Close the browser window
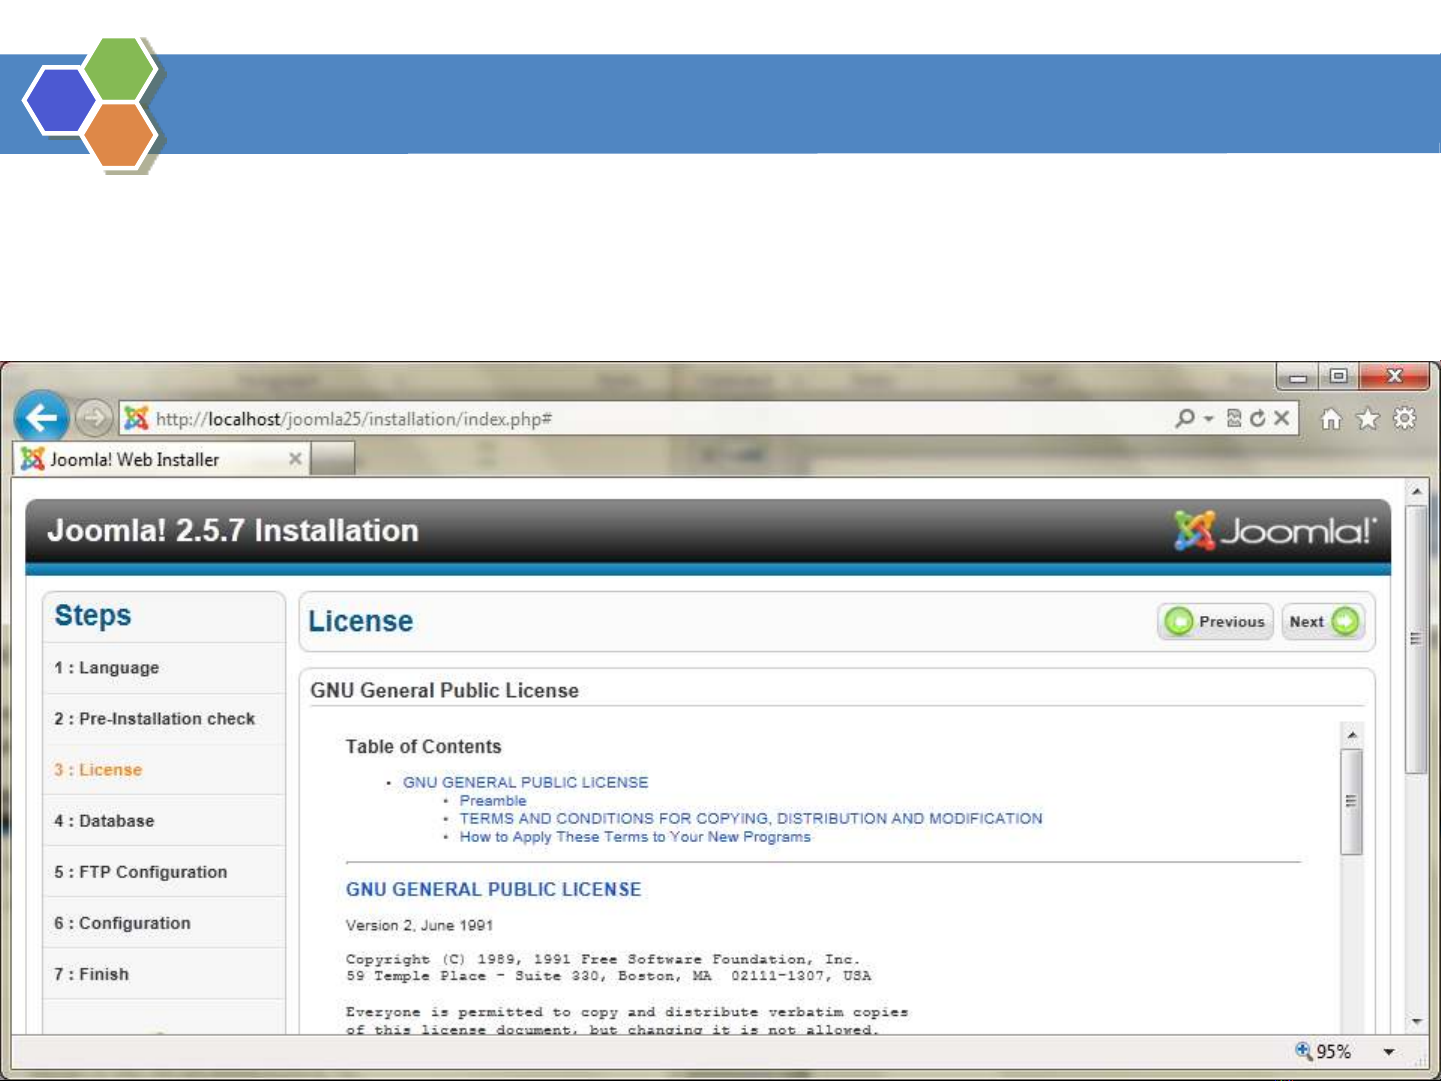Screen dimensions: 1441x1081 [1395, 377]
